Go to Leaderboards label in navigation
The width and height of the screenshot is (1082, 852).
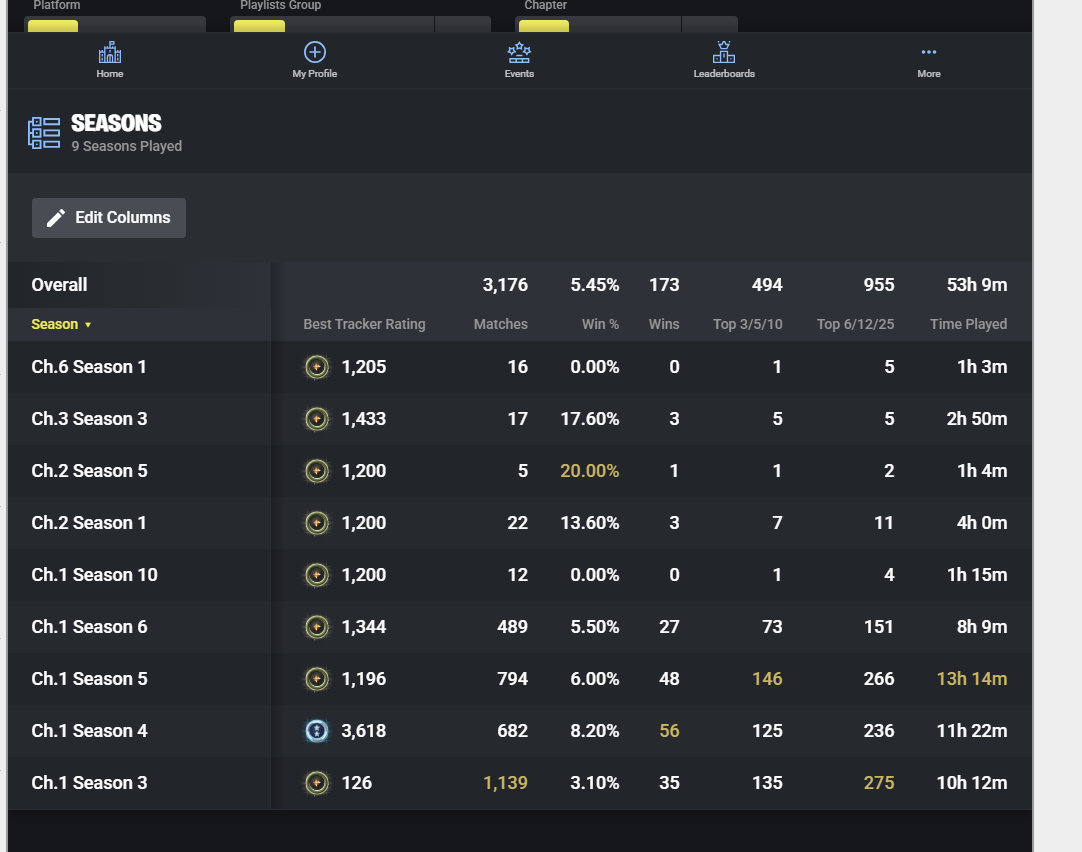click(x=724, y=74)
